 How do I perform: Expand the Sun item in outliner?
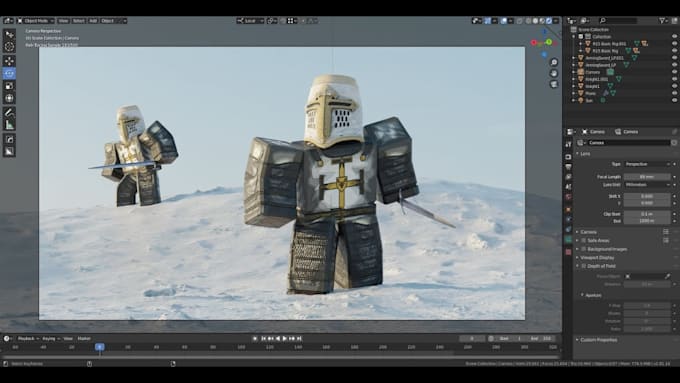(x=574, y=100)
